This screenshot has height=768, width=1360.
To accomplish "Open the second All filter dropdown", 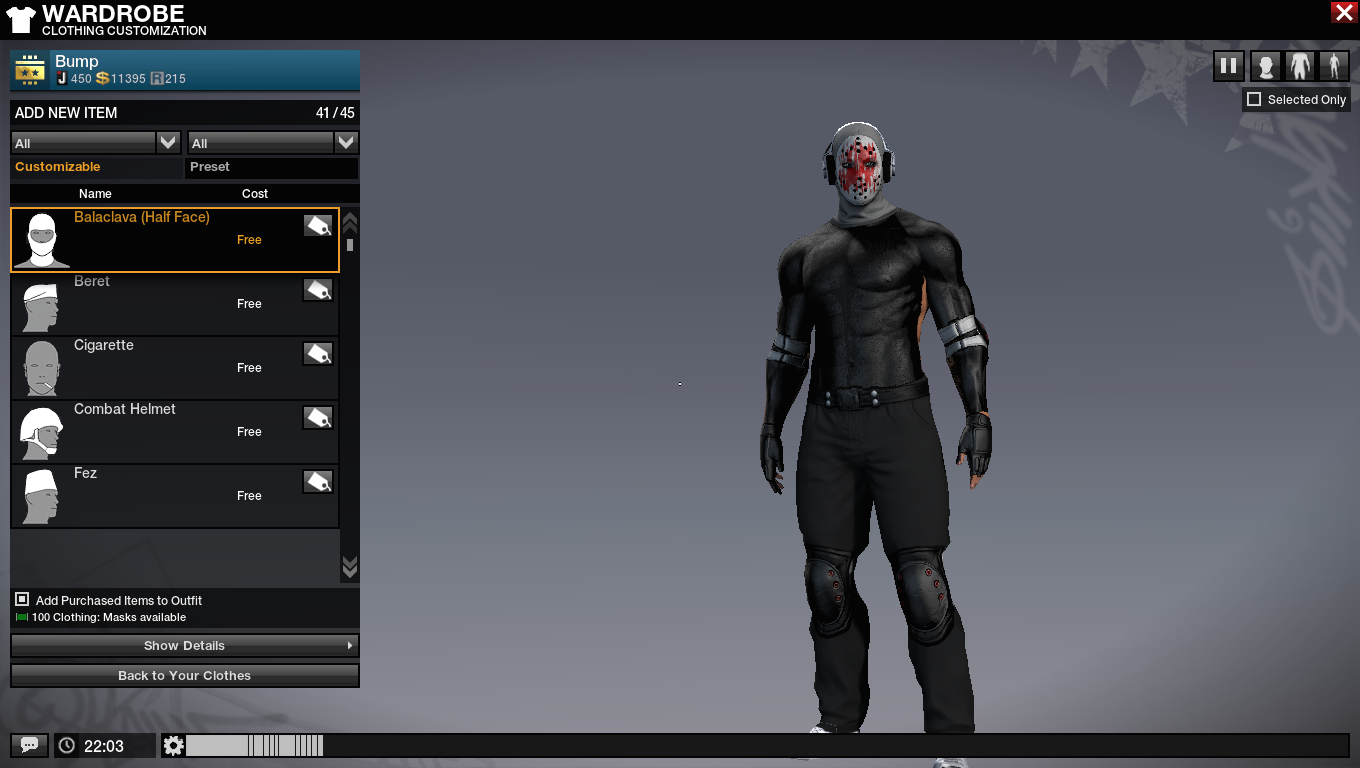I will (x=272, y=142).
